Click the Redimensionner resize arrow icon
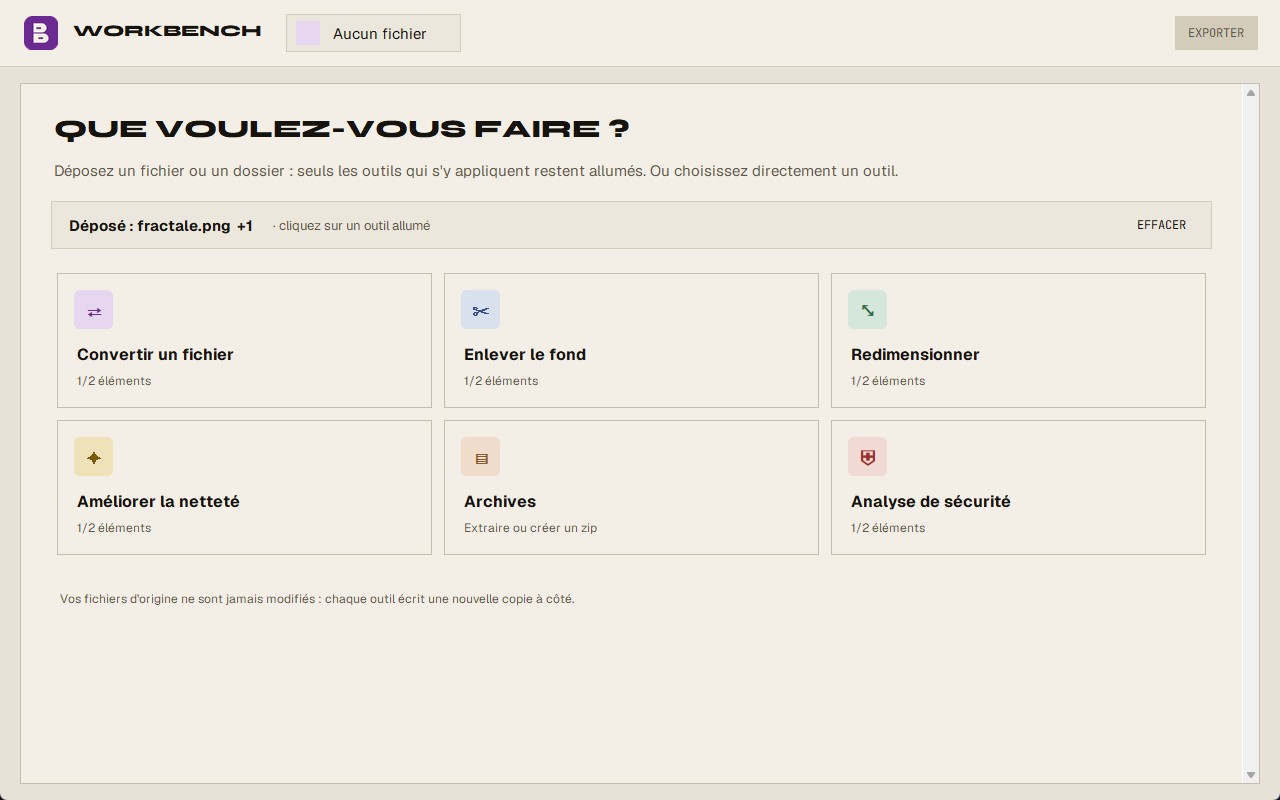The image size is (1280, 800). (x=867, y=310)
